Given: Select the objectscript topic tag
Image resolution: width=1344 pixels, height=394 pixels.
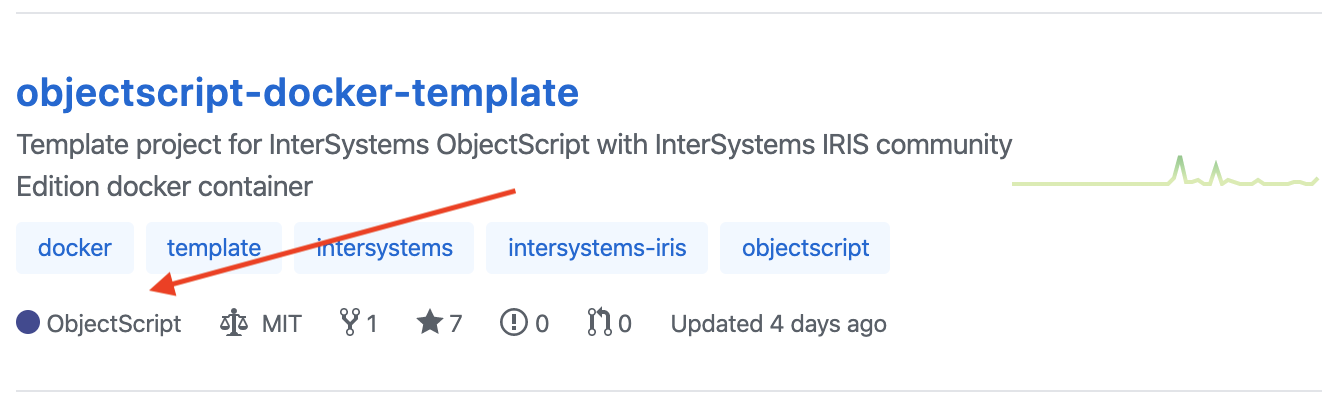Looking at the screenshot, I should pos(805,247).
